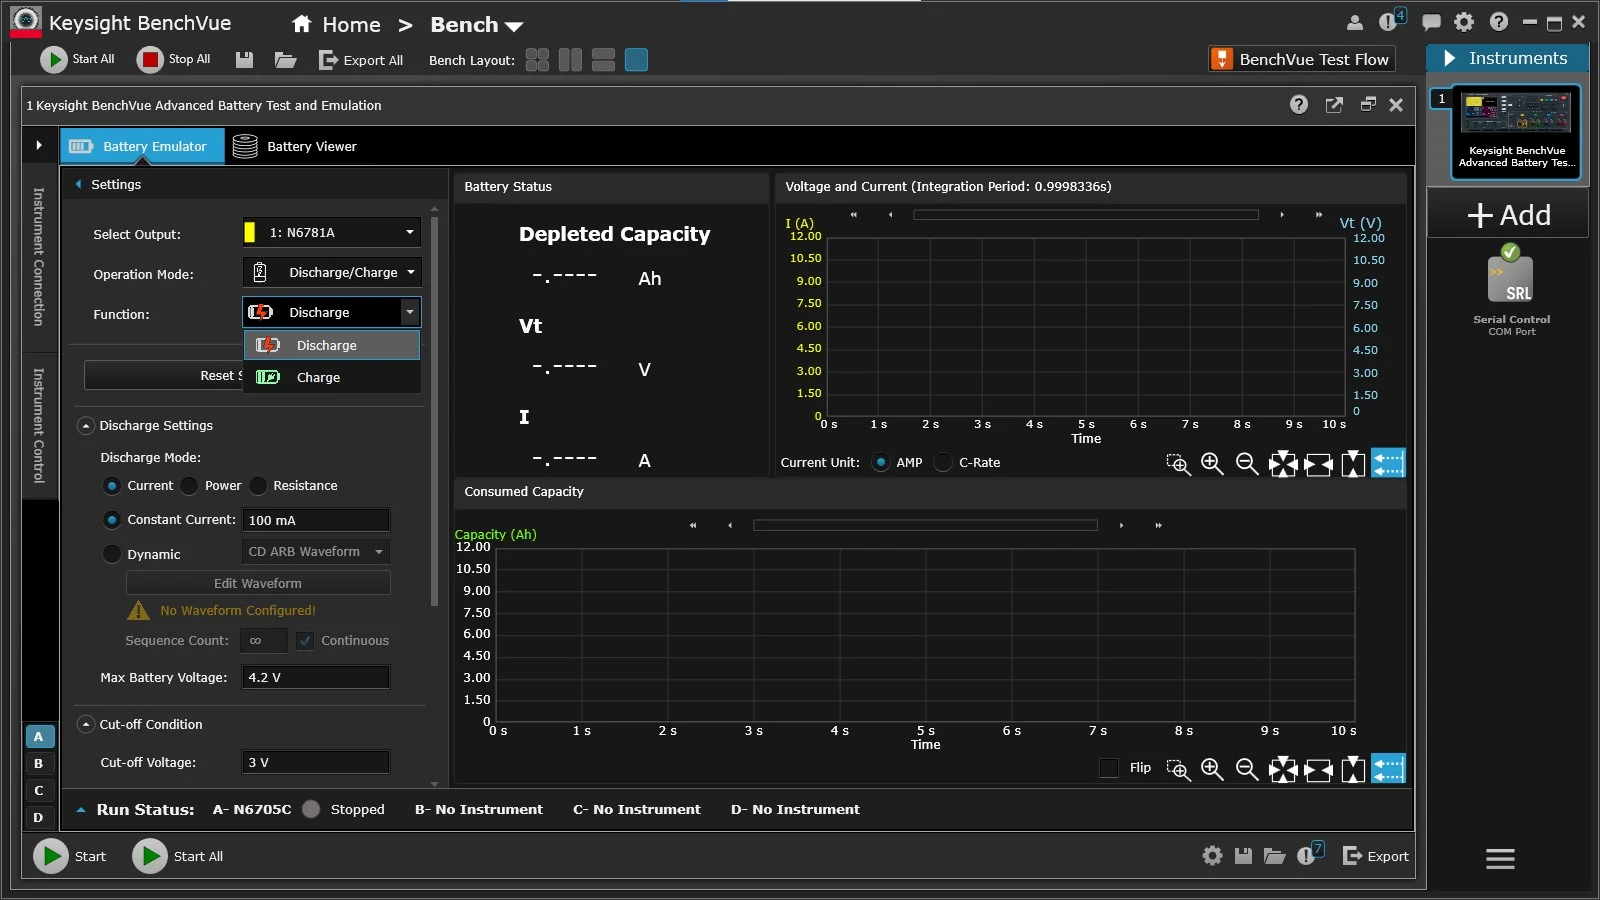Choose Charge from Function list
Viewport: 1600px width, 900px height.
coord(332,377)
